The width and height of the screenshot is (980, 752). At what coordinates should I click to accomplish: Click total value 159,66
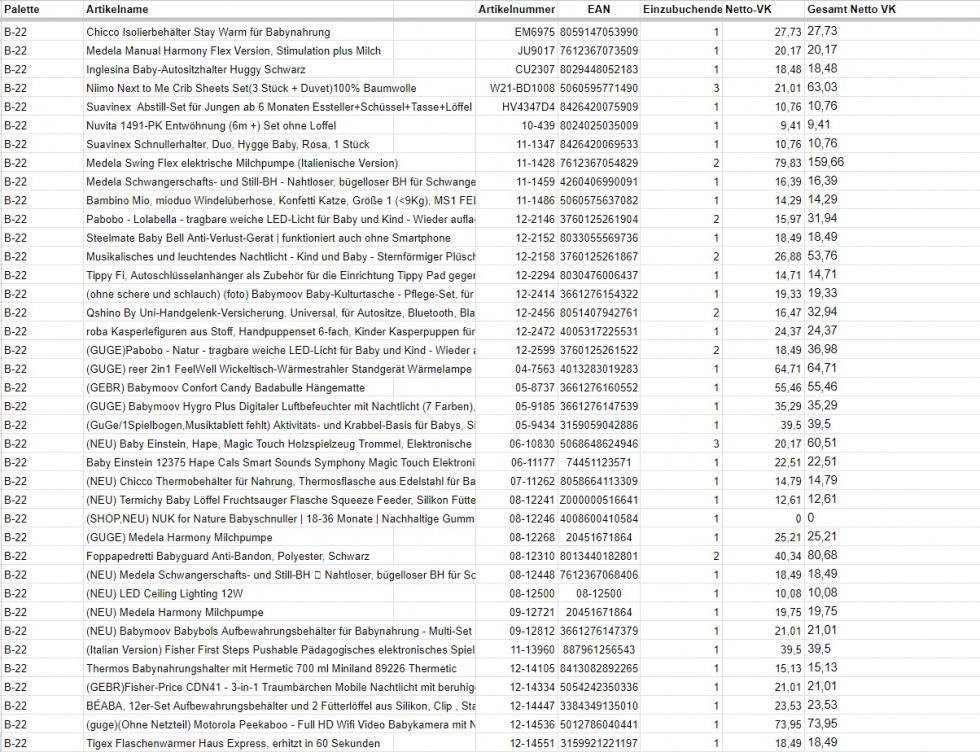tap(825, 162)
